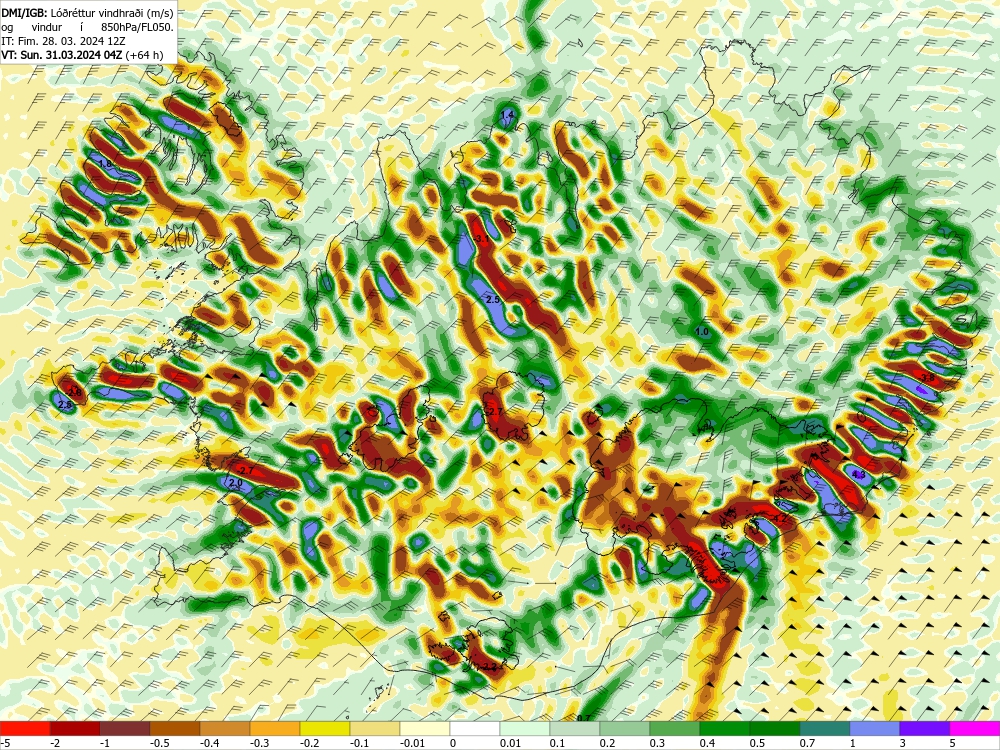The image size is (1000, 750).
Task: Click the '-3.1' value label on the map
Action: (x=481, y=239)
